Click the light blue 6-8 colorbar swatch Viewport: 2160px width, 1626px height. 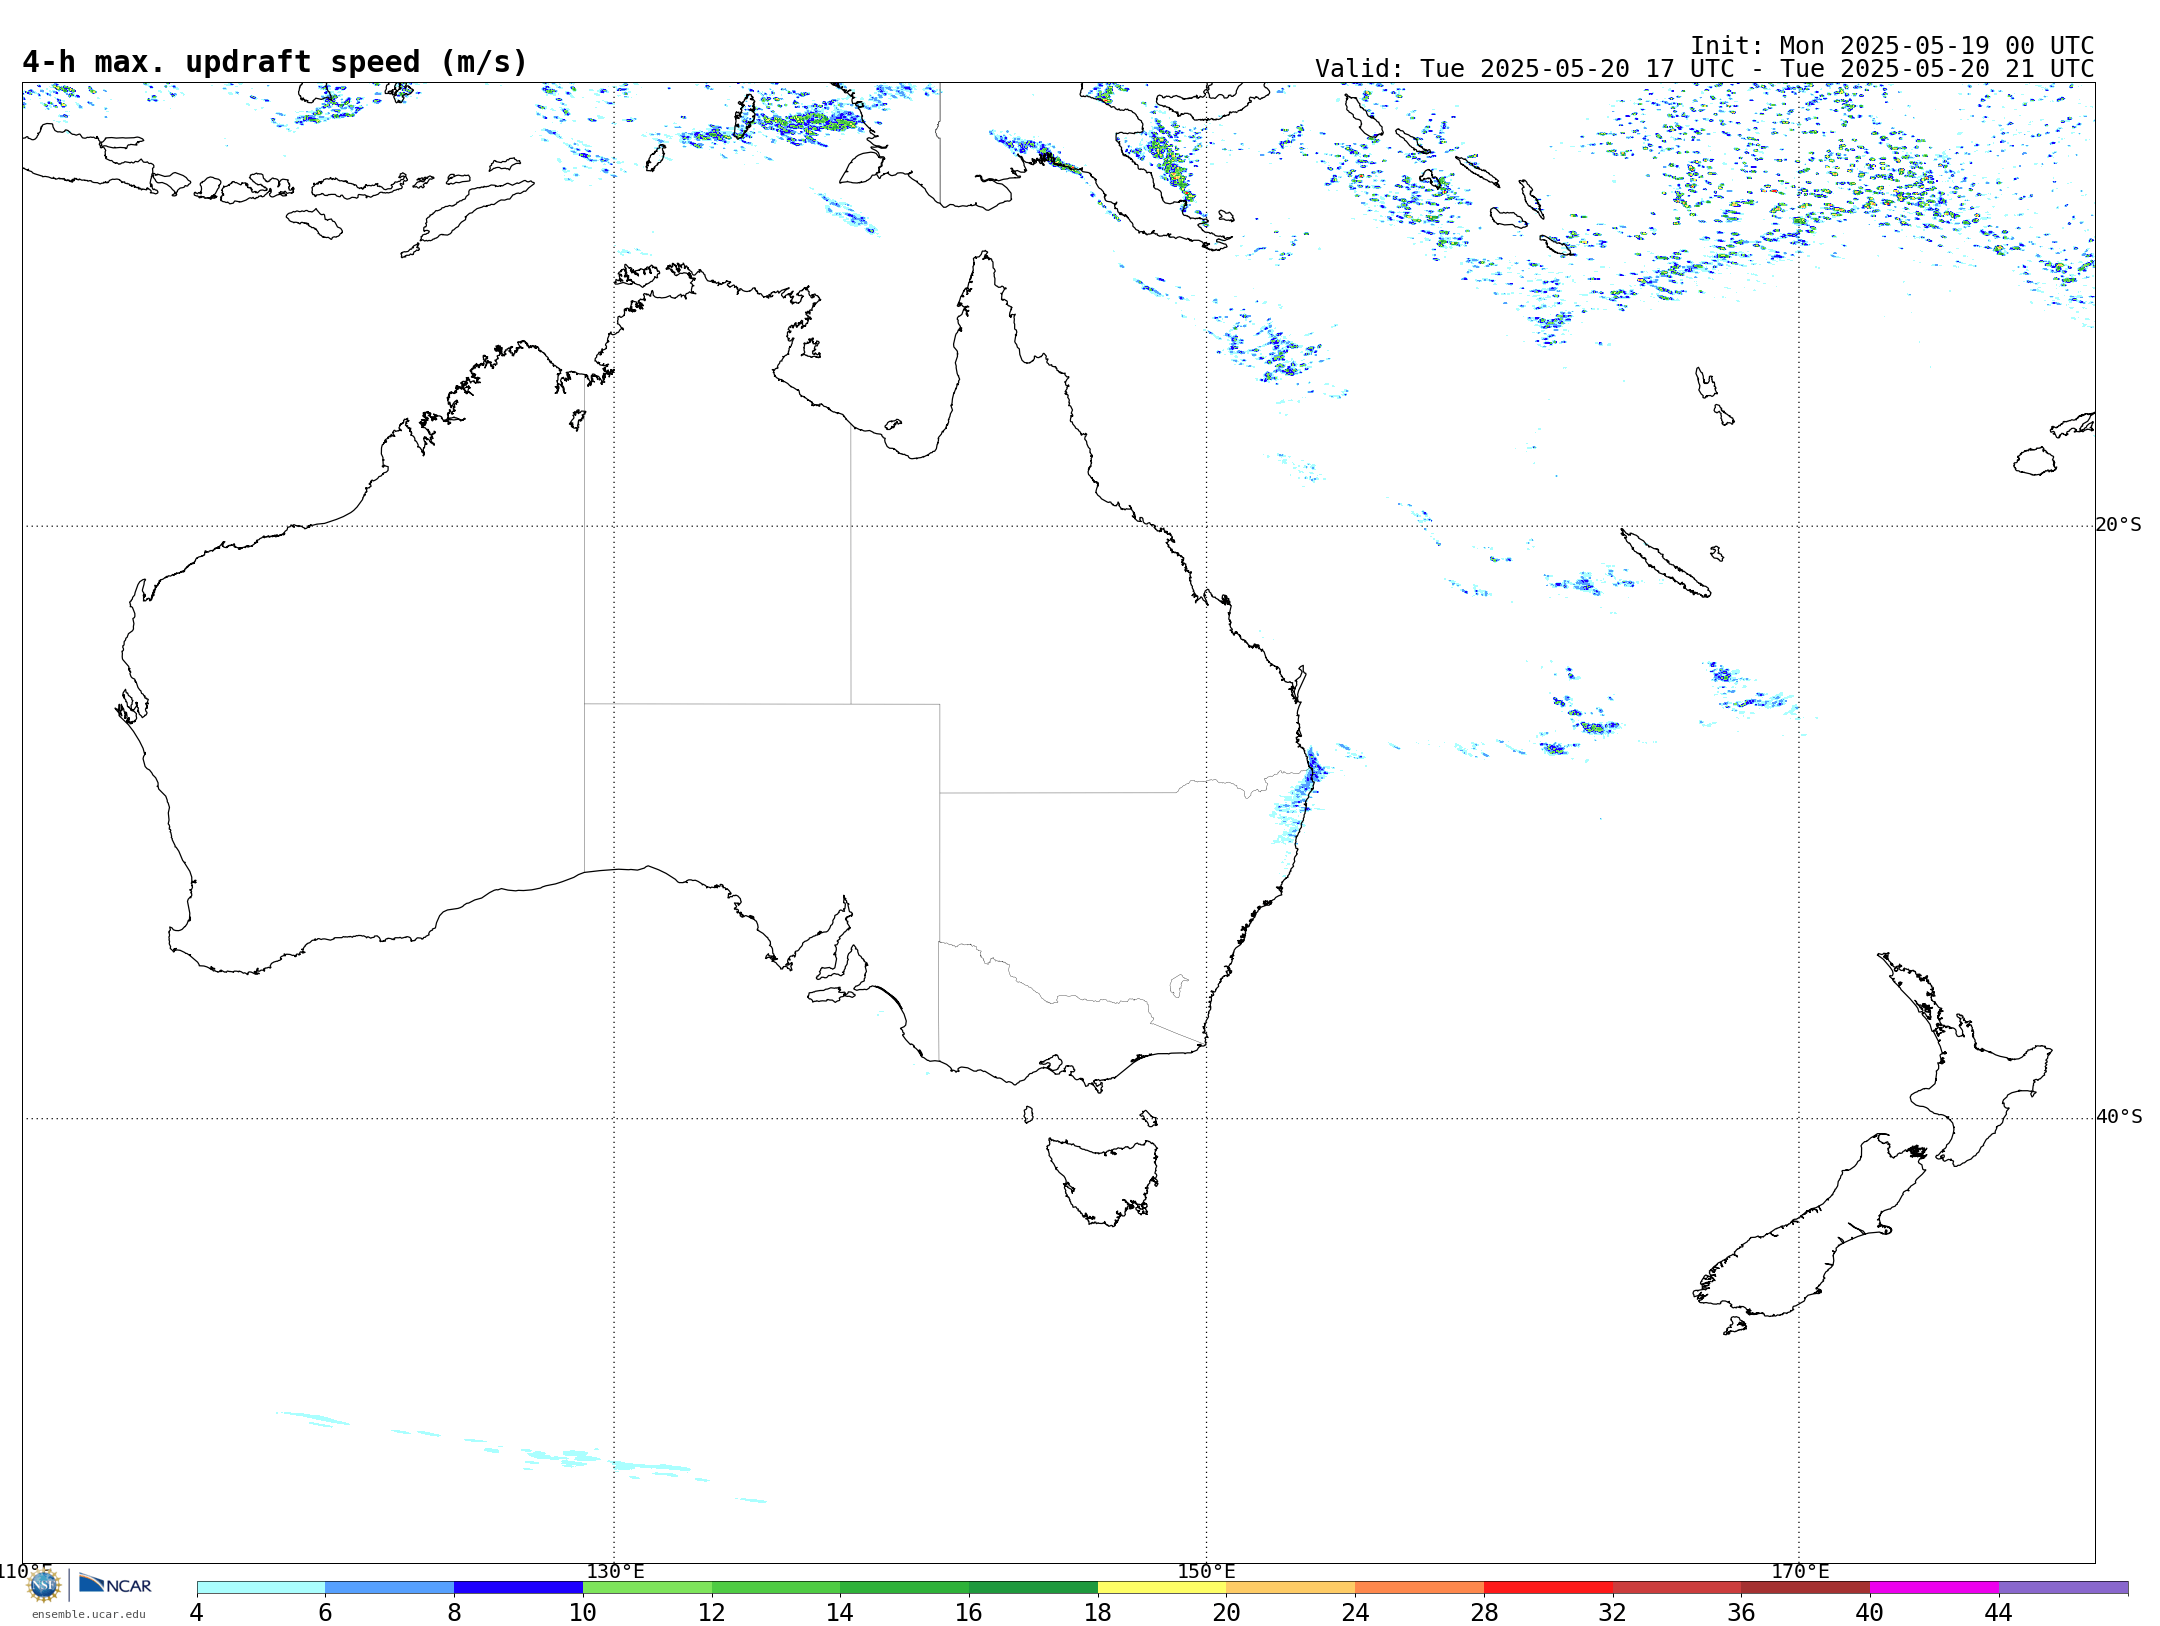coord(390,1588)
